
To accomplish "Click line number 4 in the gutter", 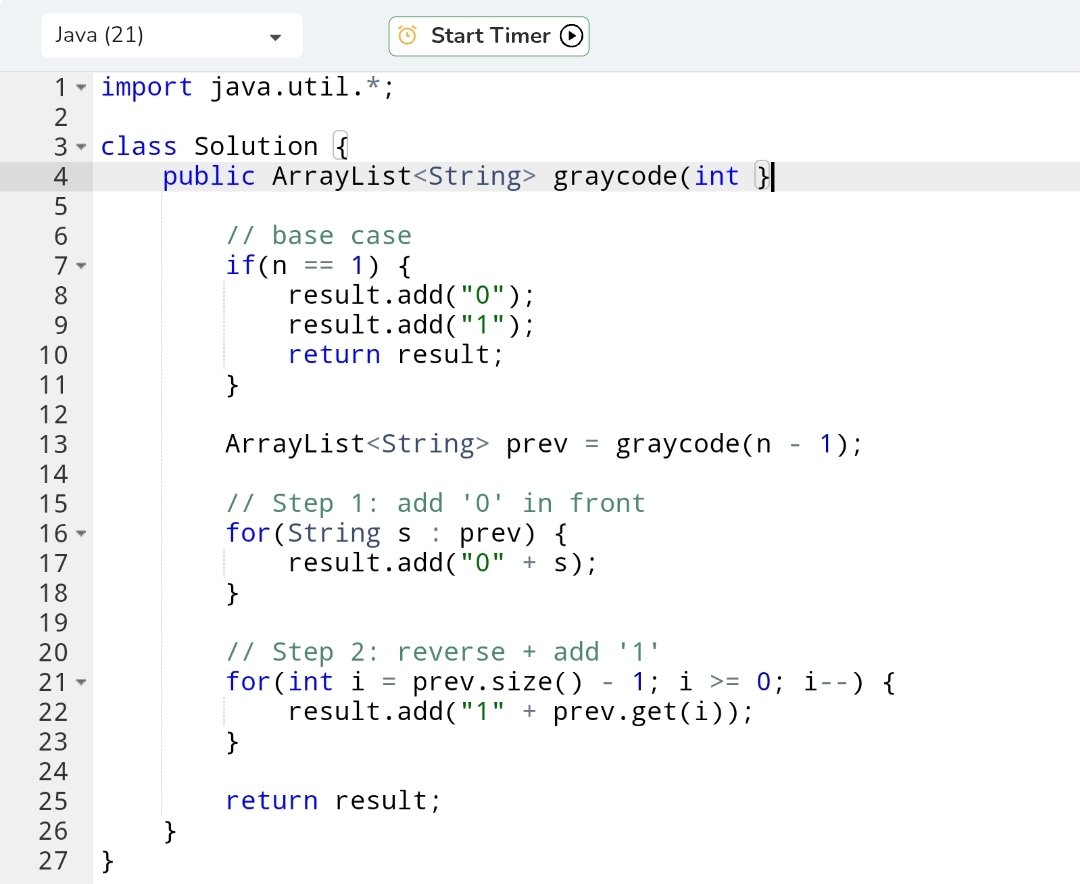I will [61, 176].
